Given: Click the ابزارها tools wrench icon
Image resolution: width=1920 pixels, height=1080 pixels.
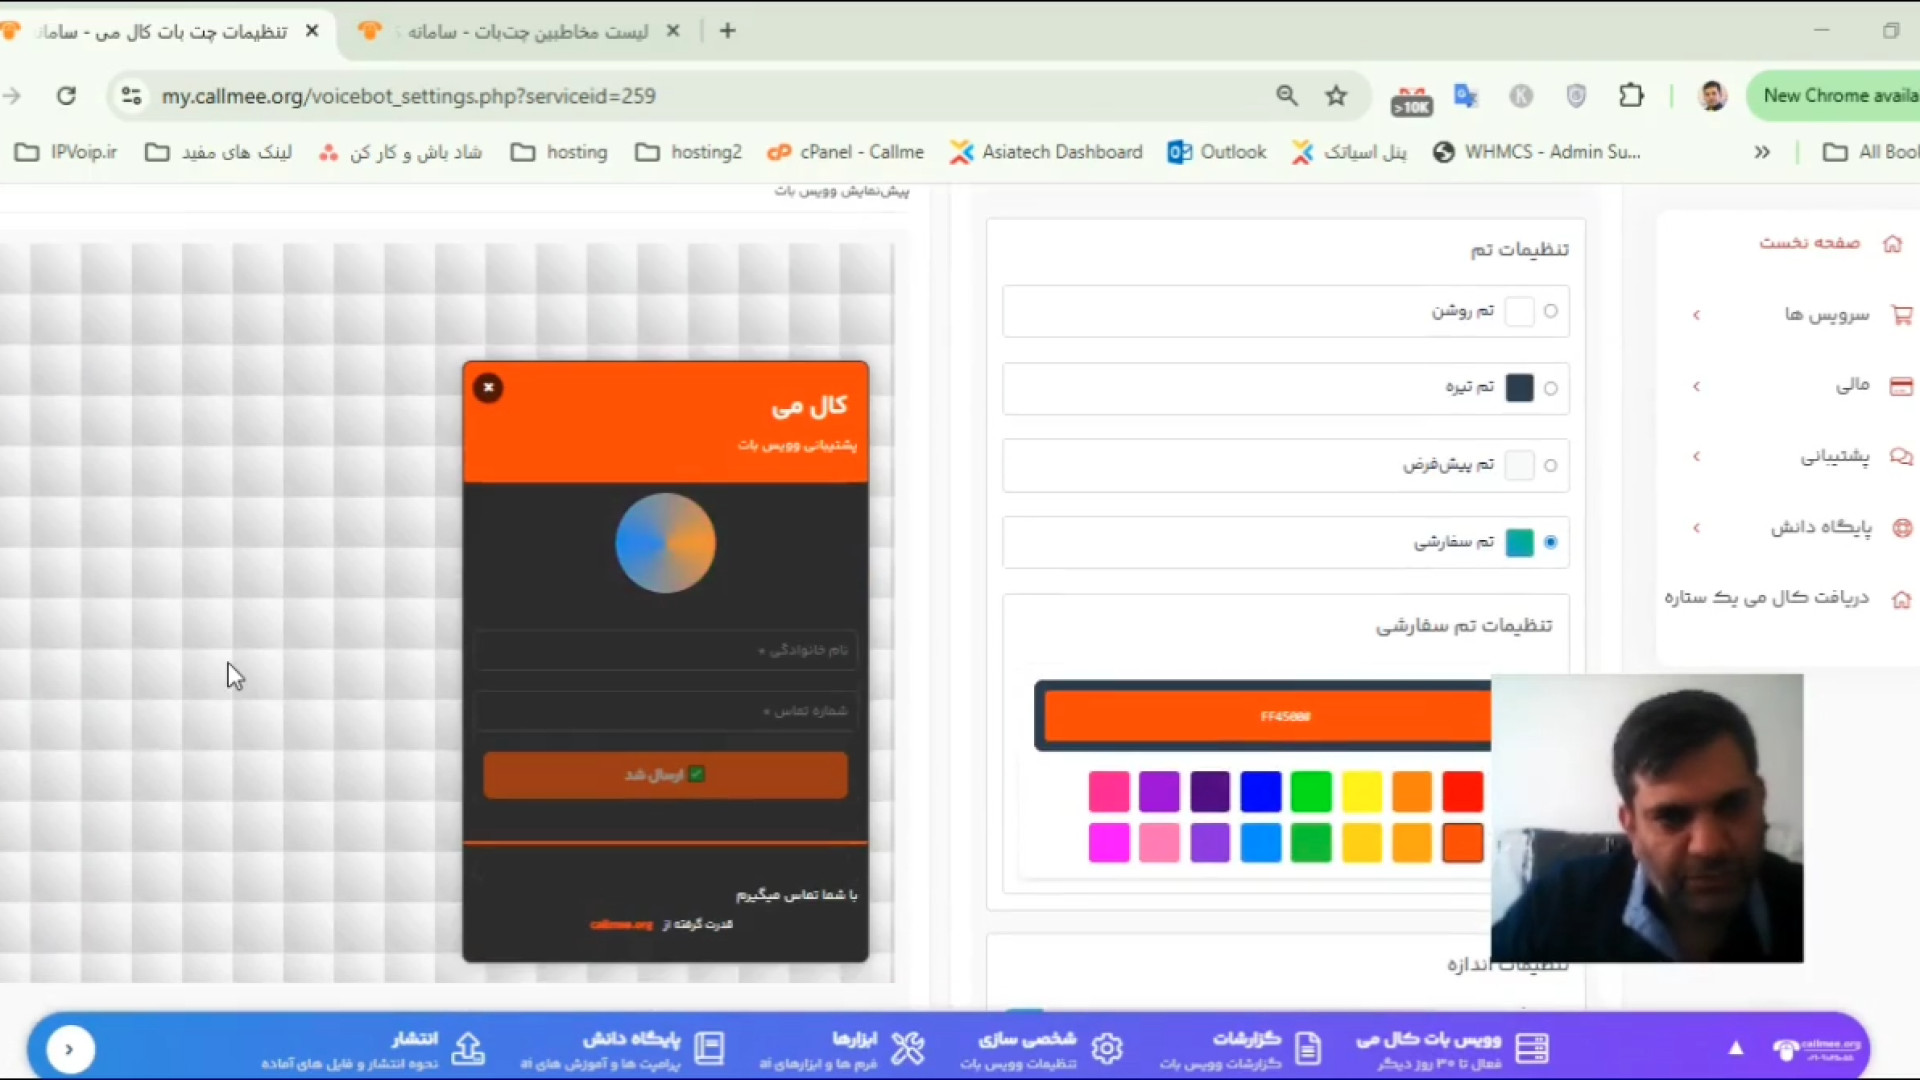Looking at the screenshot, I should pyautogui.click(x=907, y=1048).
